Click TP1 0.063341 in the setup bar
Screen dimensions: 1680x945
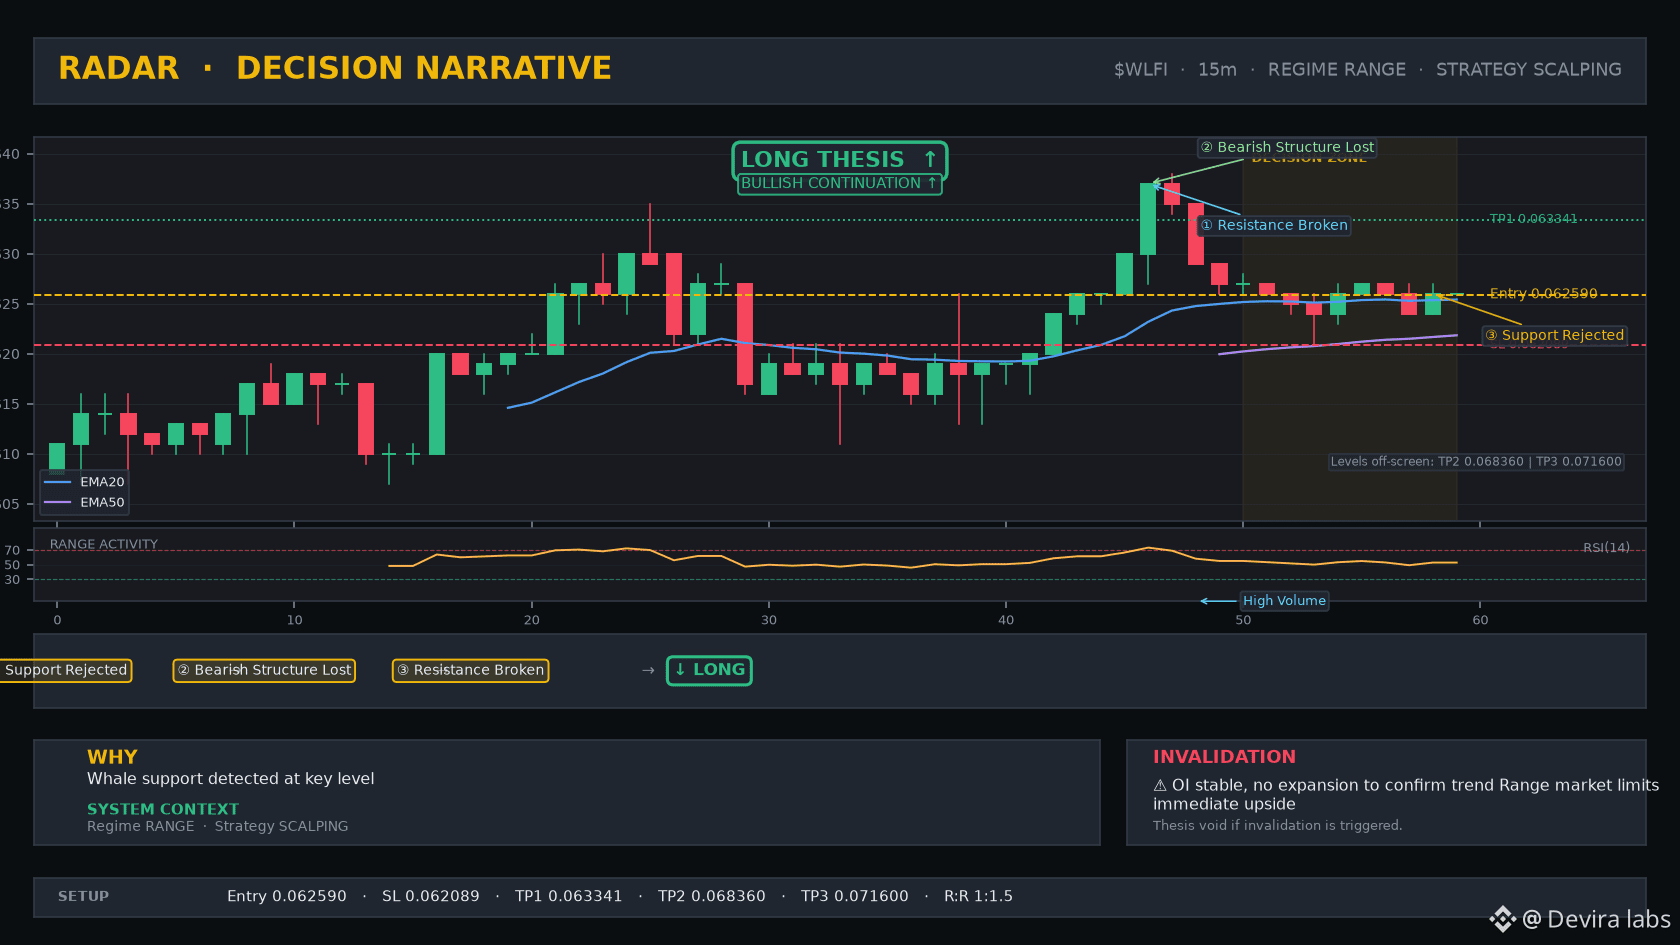click(x=569, y=897)
